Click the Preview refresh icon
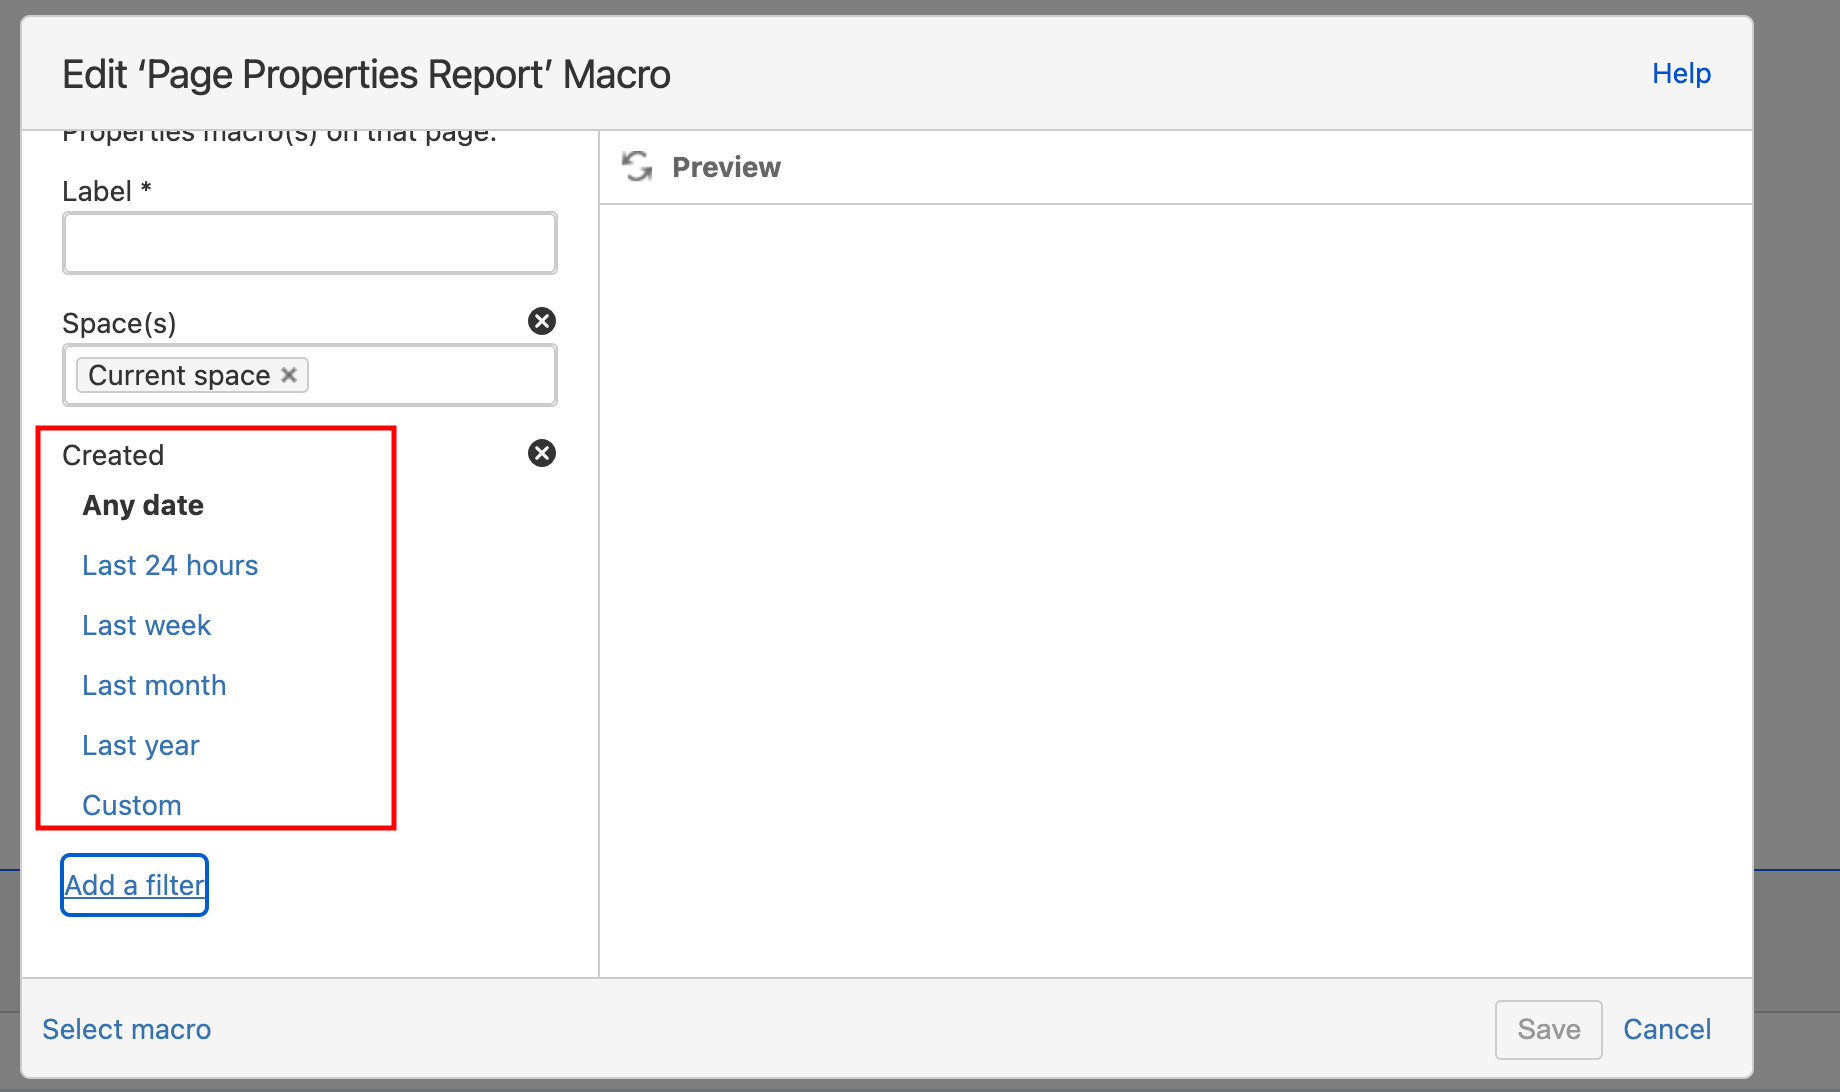This screenshot has width=1840, height=1092. 636,166
